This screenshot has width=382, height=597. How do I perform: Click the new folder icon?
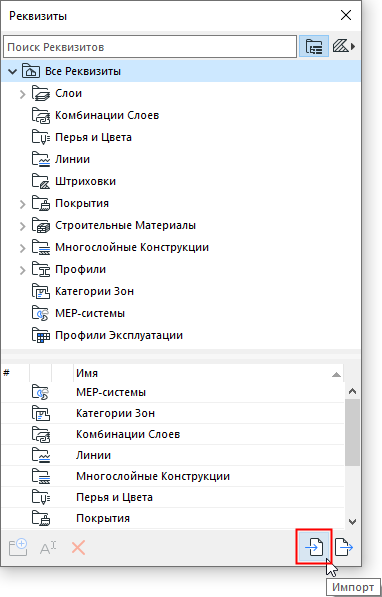[18, 548]
